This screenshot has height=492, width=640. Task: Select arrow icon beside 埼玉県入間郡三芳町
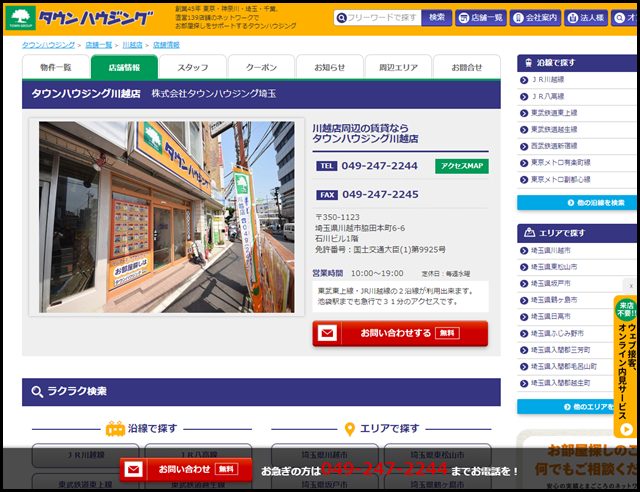point(524,350)
